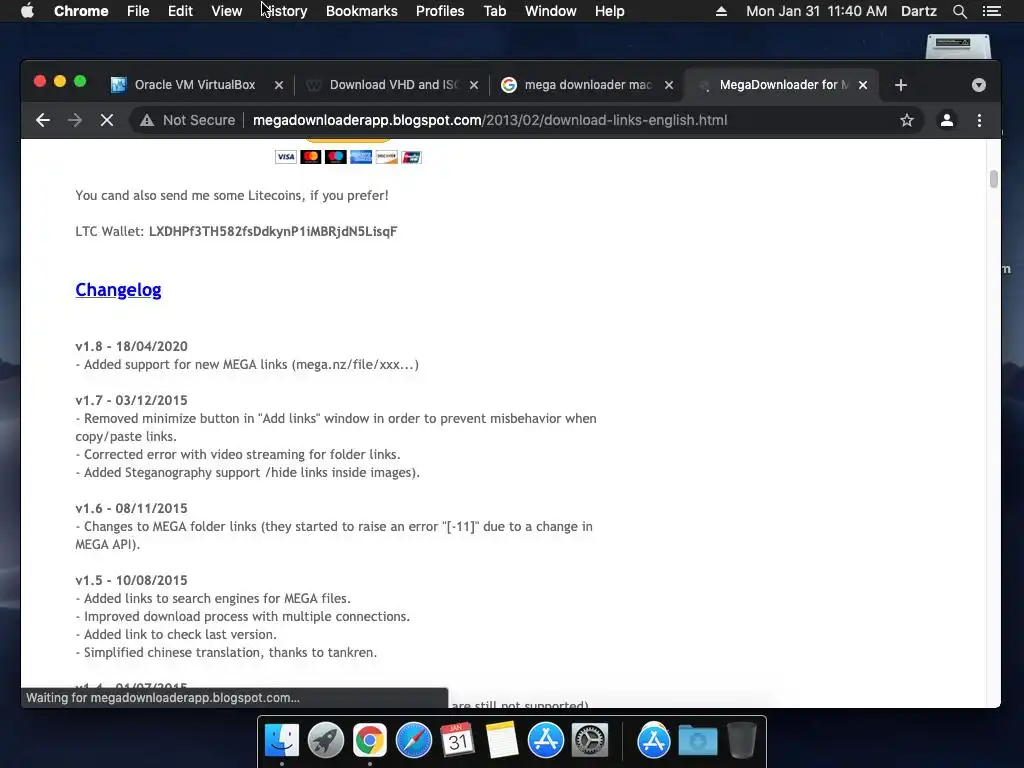Select the MegaDownloader tab
This screenshot has height=768, width=1024.
click(782, 85)
